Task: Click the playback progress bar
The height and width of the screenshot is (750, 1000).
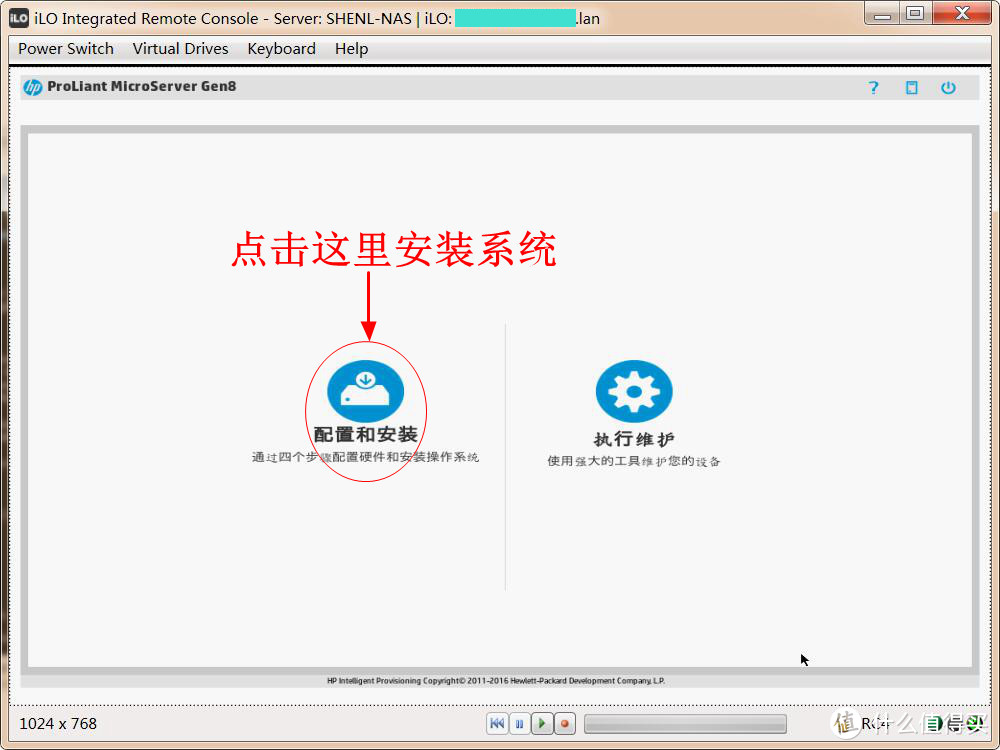Action: coord(685,723)
